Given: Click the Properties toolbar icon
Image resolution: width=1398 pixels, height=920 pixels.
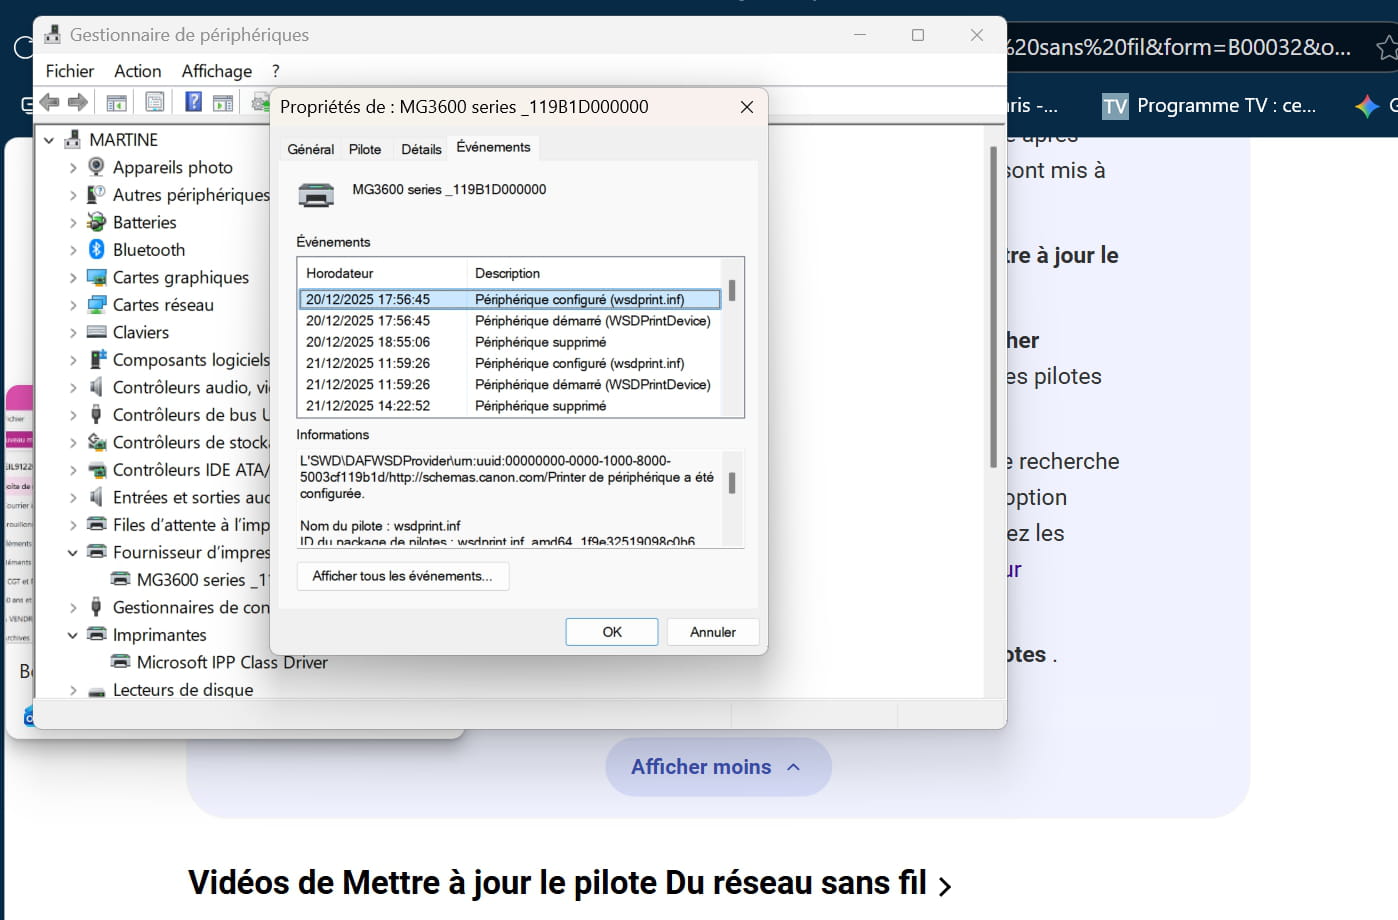Looking at the screenshot, I should click(155, 102).
